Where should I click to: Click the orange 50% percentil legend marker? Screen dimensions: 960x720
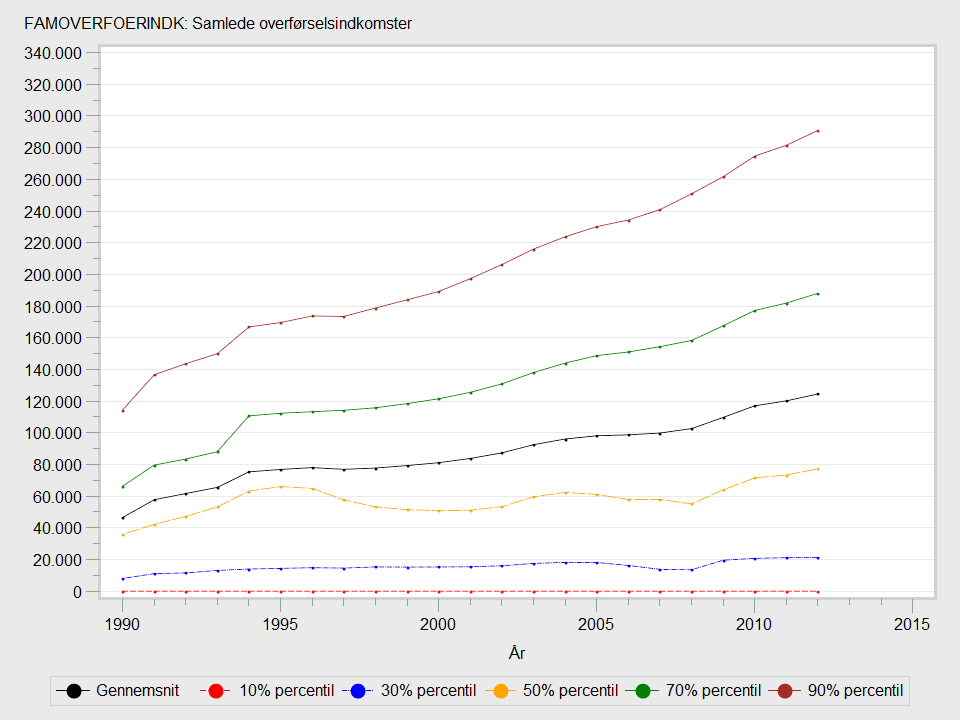[x=501, y=691]
